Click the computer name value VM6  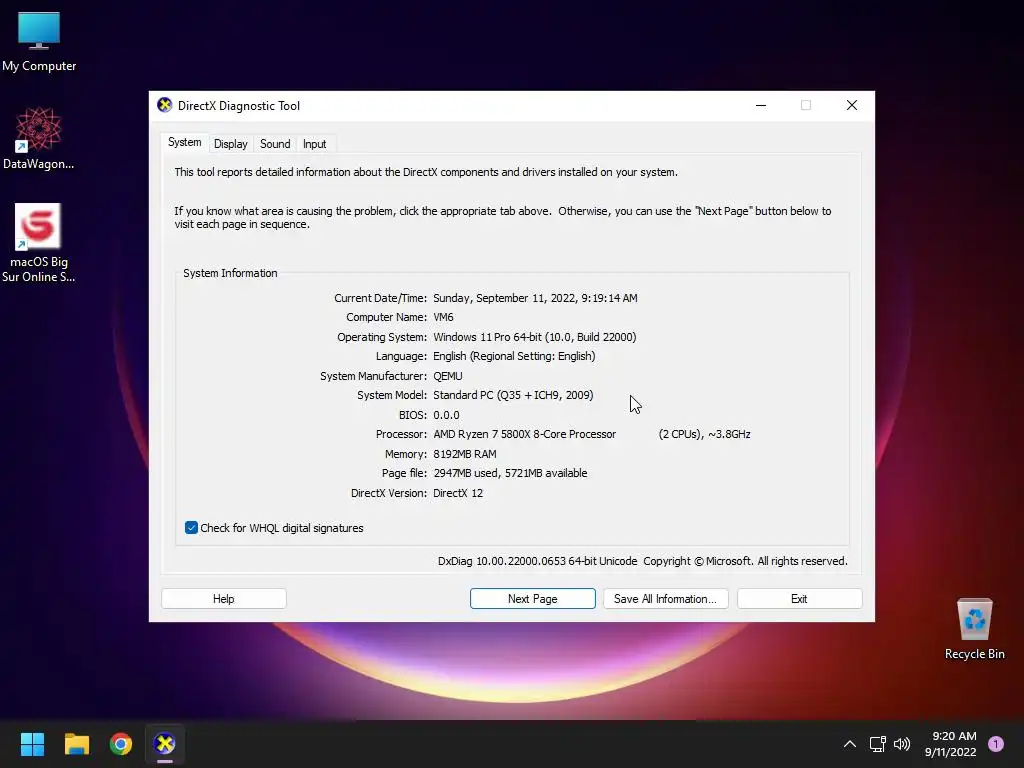coord(443,317)
